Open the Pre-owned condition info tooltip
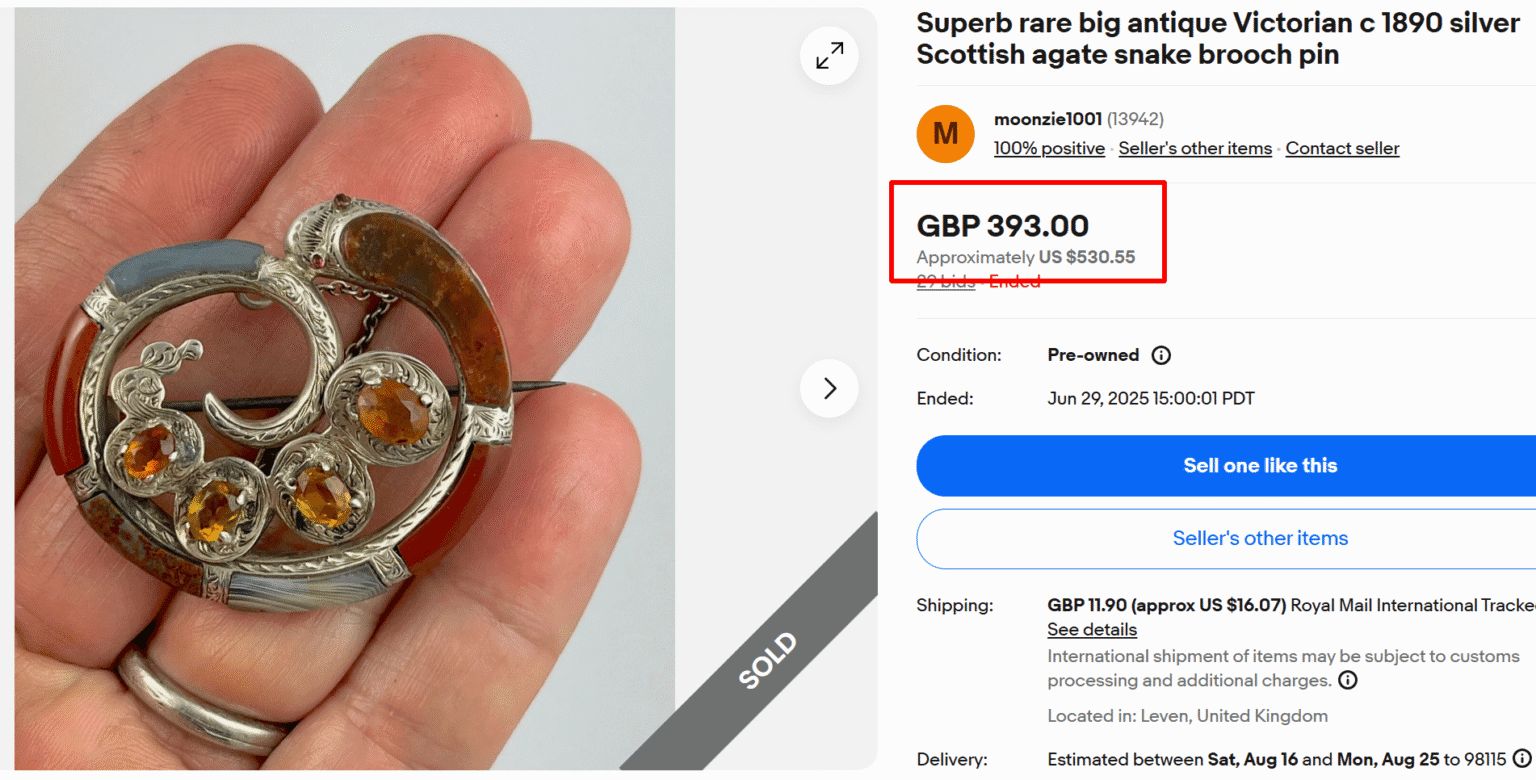Image resolution: width=1536 pixels, height=780 pixels. [1160, 354]
